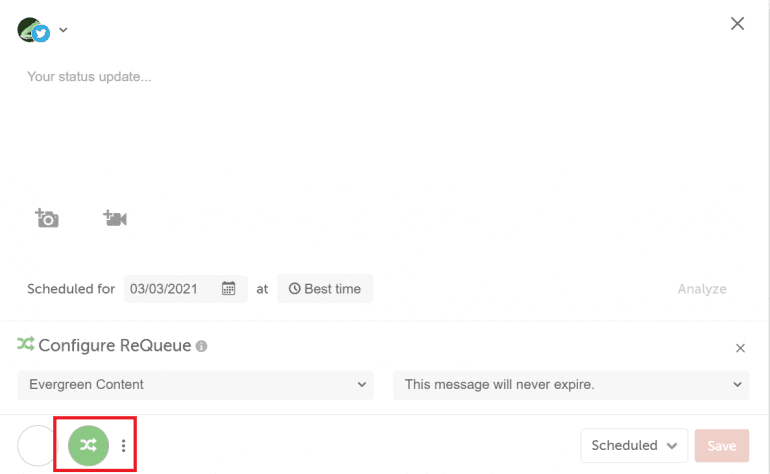Open the calendar date picker icon
The image size is (770, 474).
point(228,288)
